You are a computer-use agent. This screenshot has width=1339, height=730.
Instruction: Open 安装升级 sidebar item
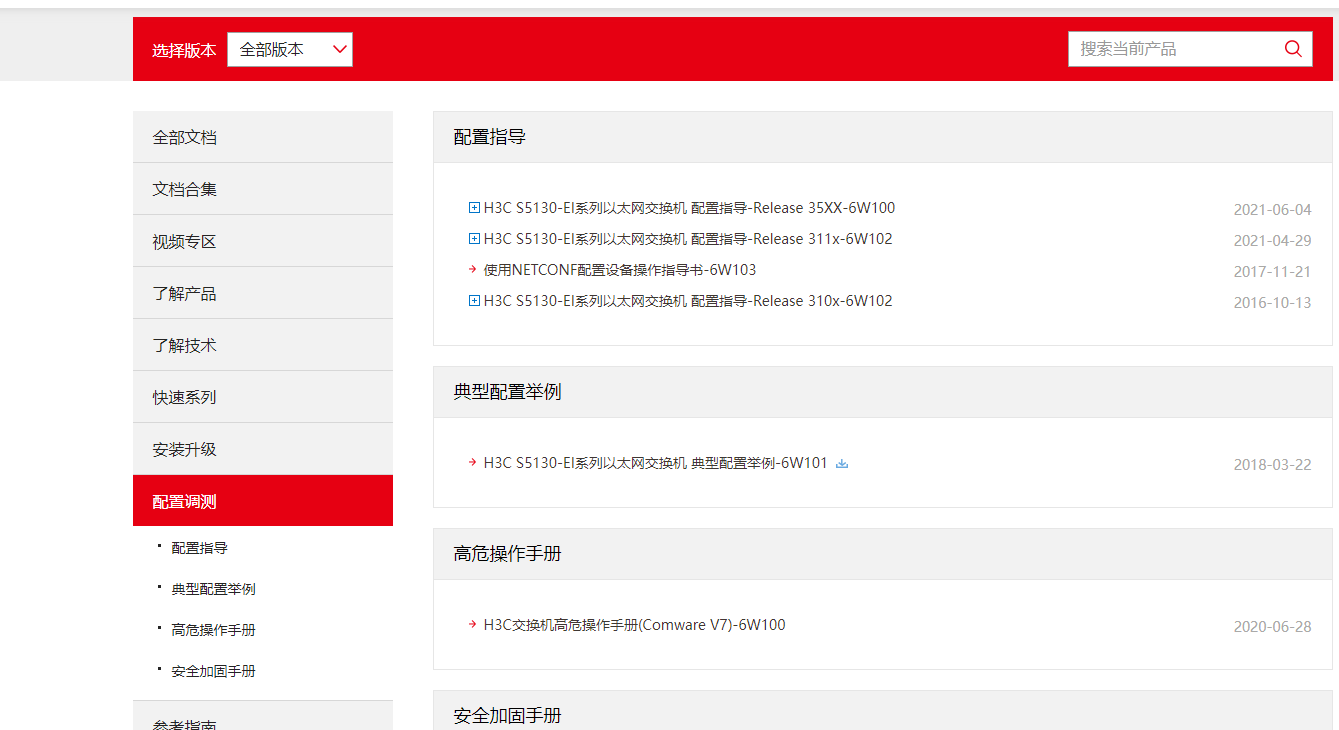coord(263,449)
